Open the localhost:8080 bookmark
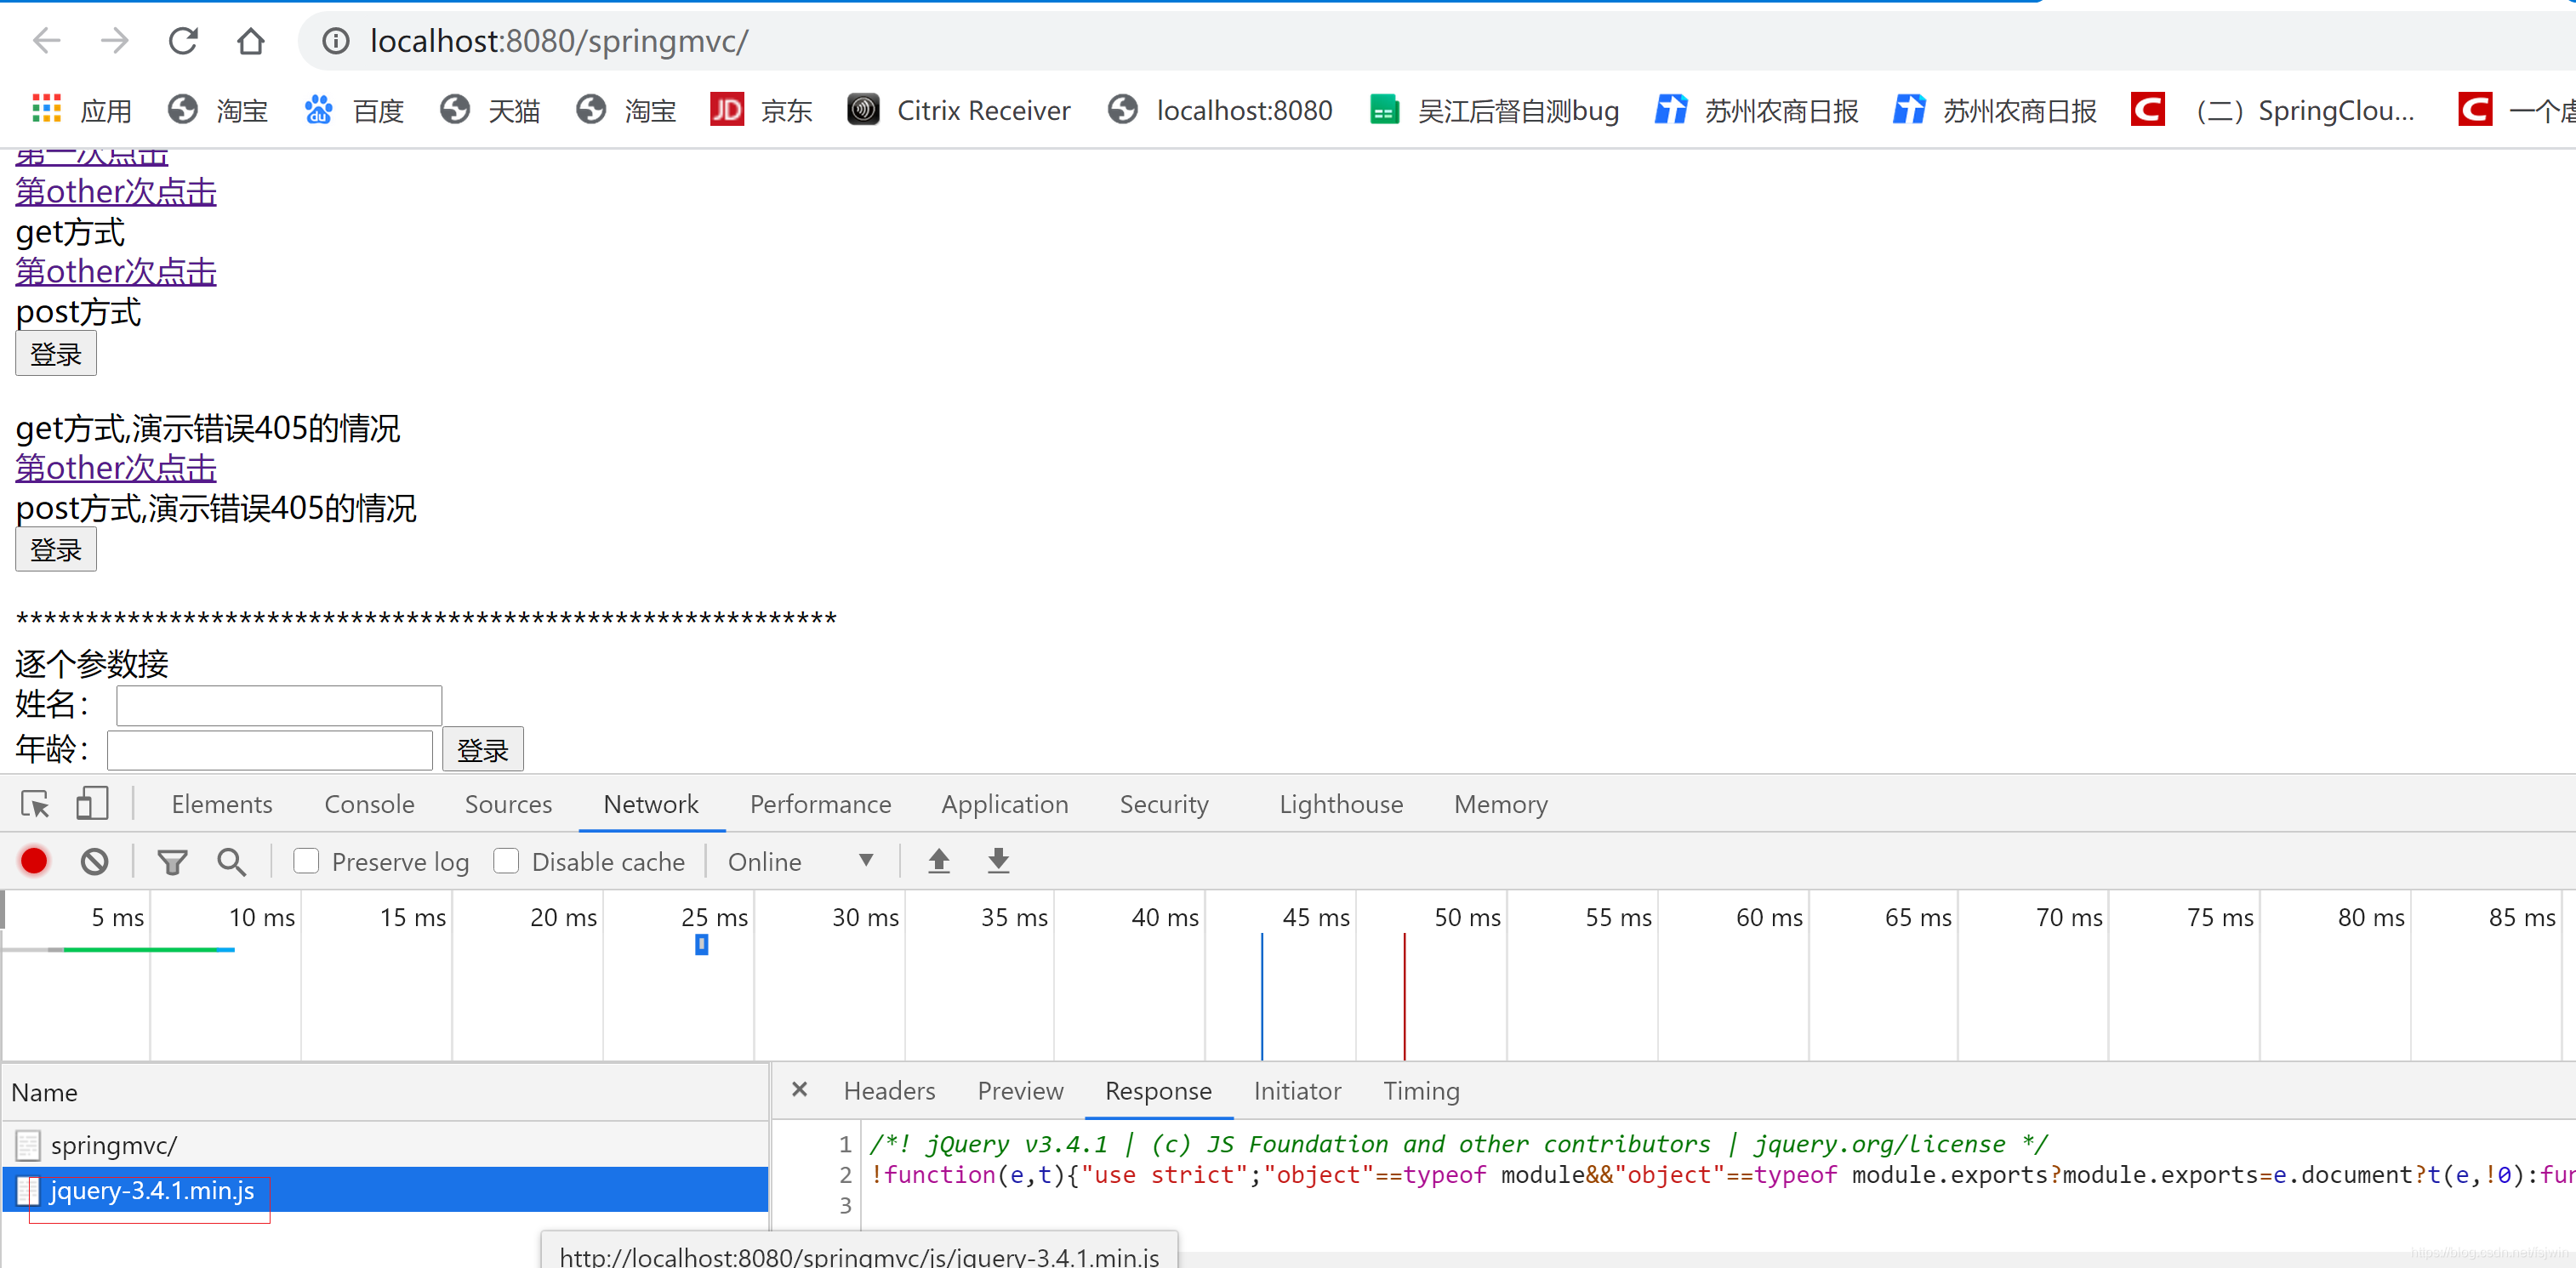 coord(1220,109)
